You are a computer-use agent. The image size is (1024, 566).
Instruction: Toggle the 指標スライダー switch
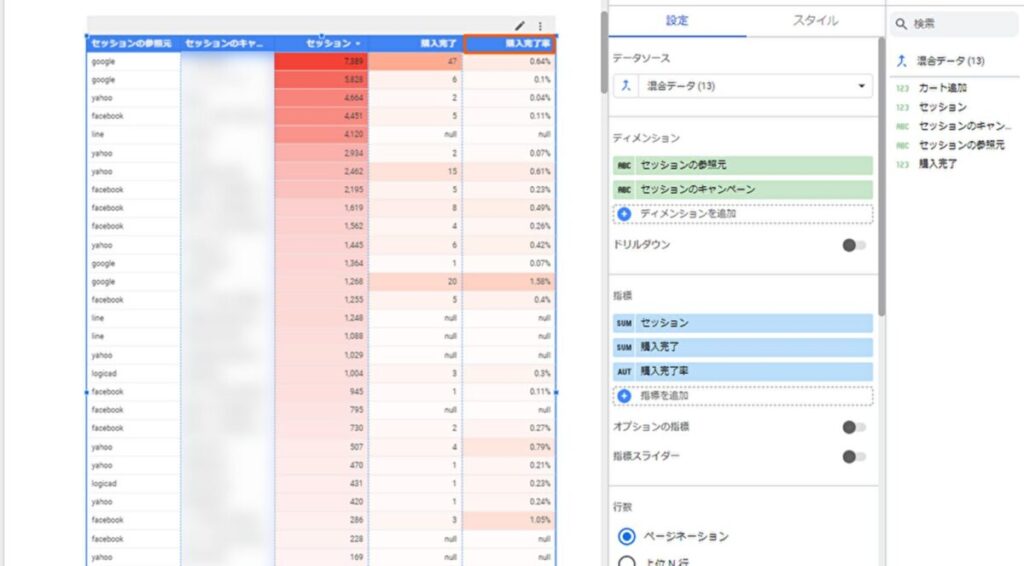tap(853, 457)
